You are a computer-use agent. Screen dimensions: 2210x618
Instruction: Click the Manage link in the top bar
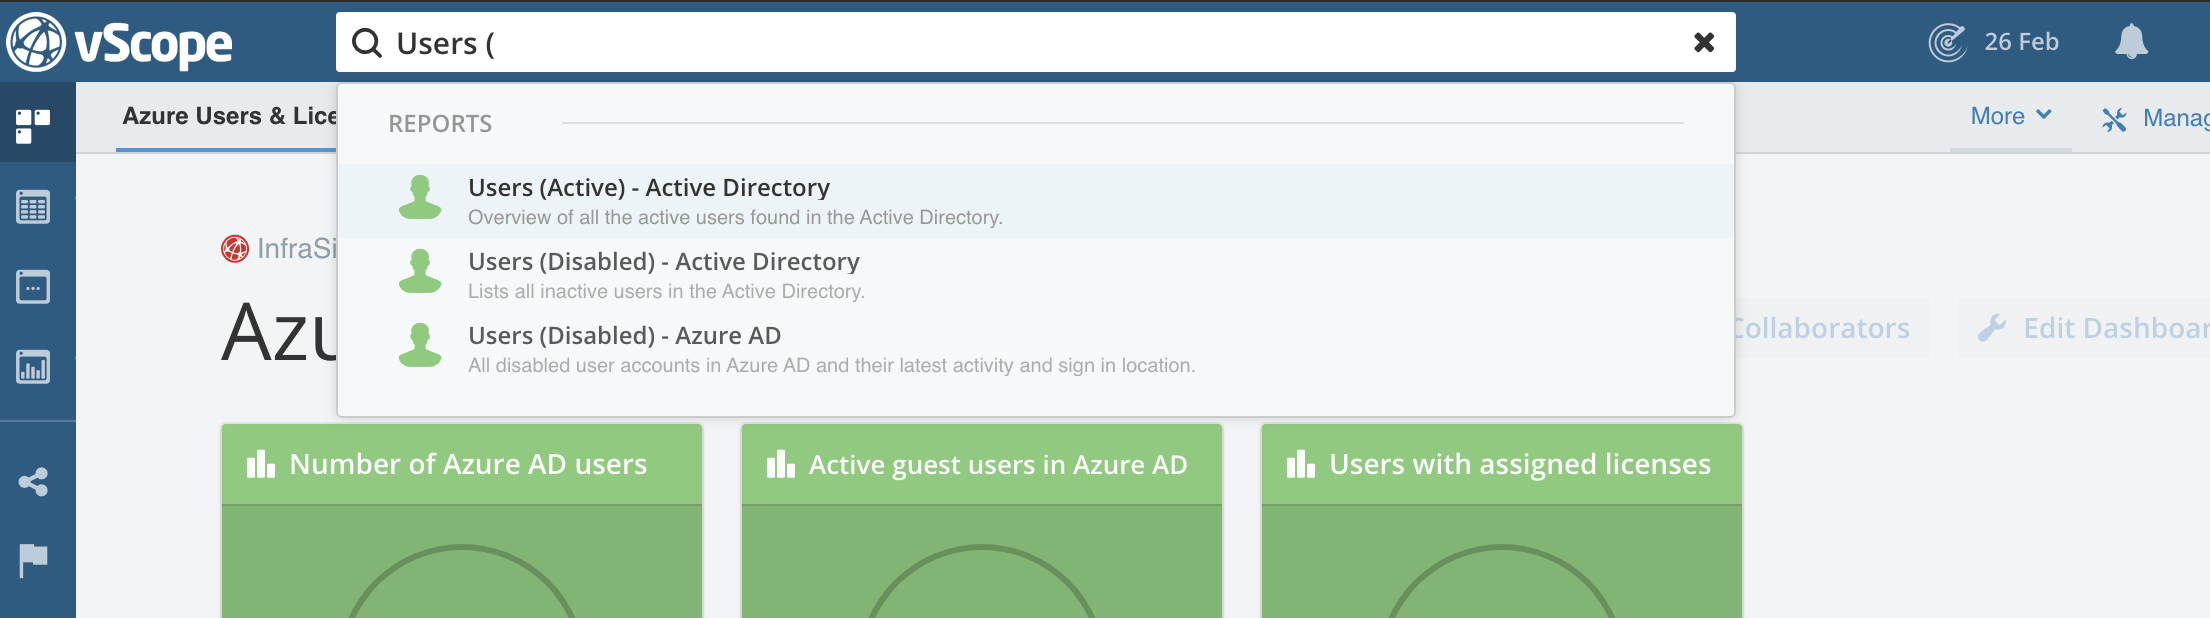pyautogui.click(x=2176, y=118)
